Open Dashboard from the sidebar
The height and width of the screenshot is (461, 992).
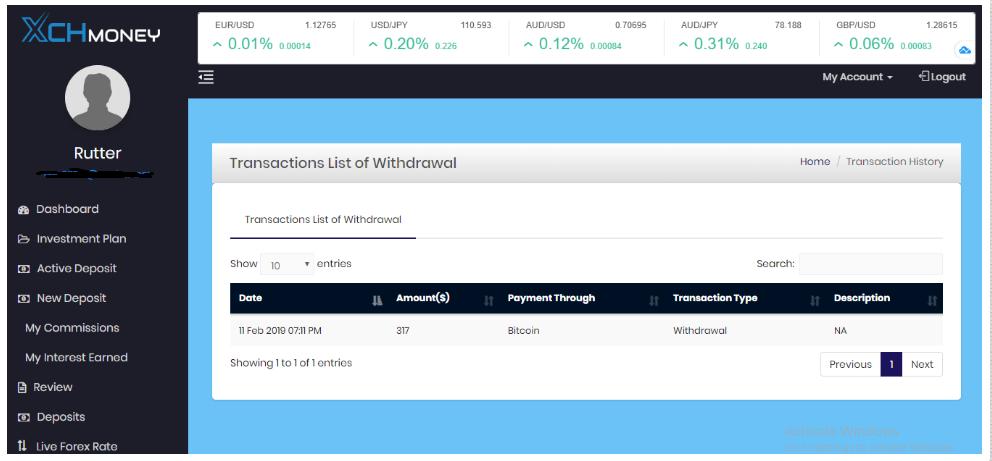click(x=67, y=209)
